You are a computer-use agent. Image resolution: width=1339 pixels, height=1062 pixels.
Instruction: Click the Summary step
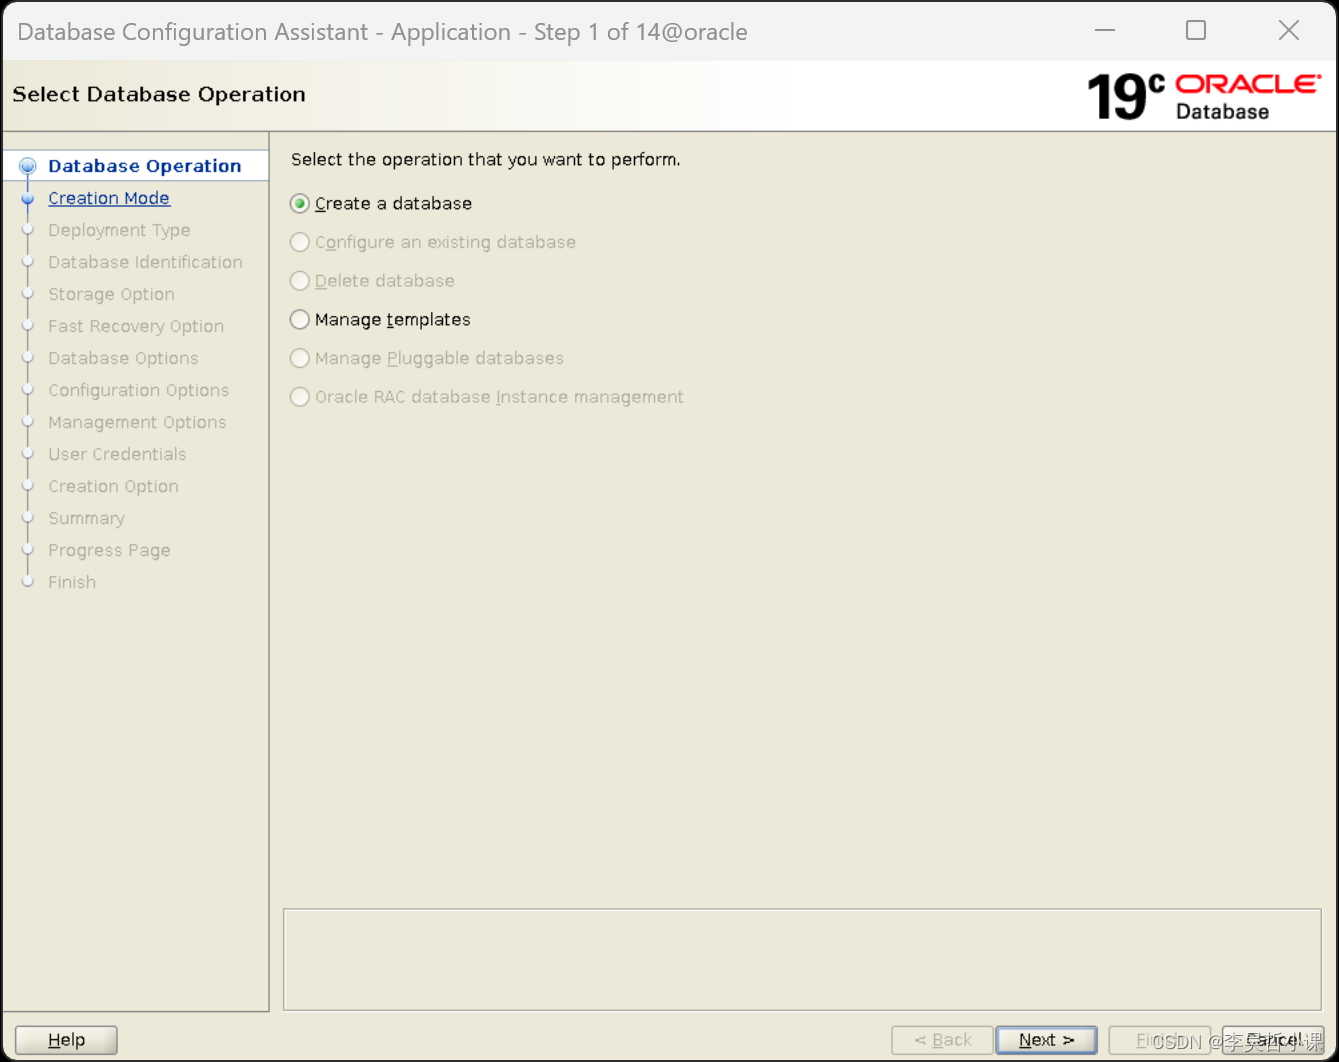pos(86,518)
